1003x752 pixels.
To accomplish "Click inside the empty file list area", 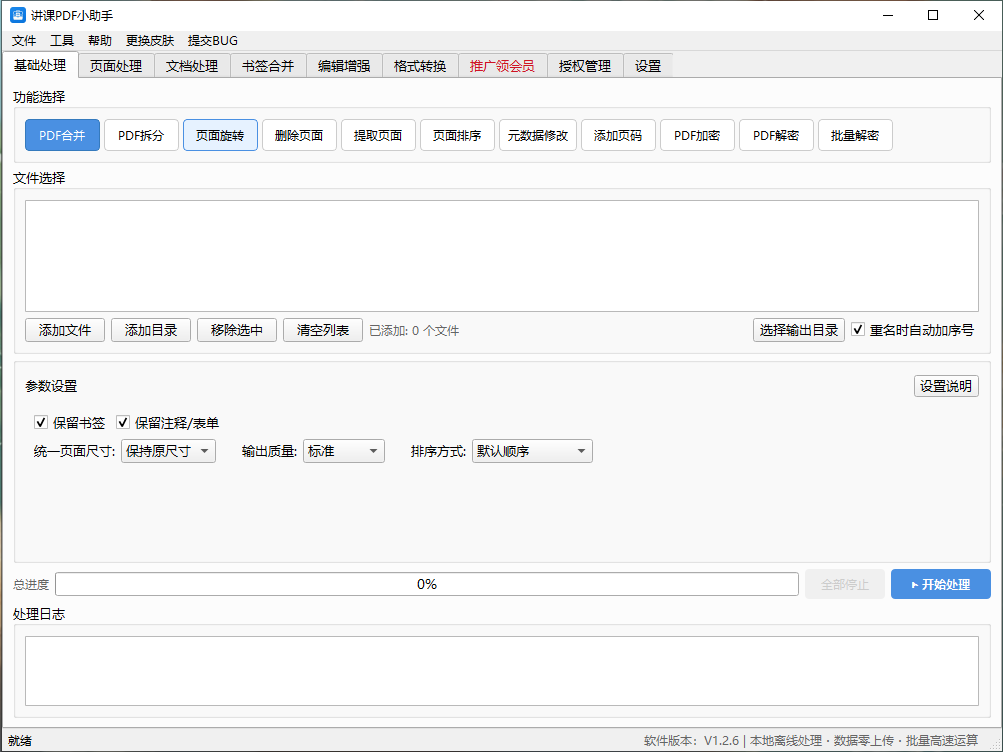I will [502, 256].
